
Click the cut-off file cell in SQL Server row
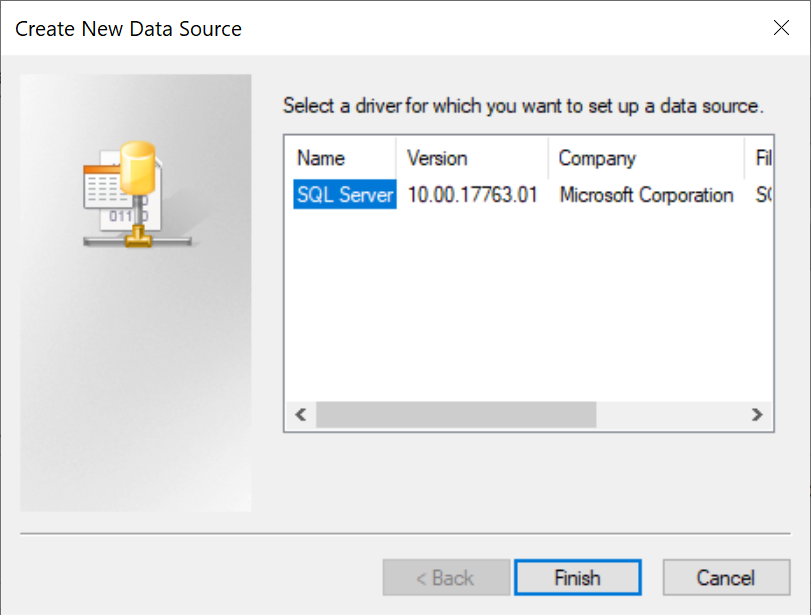[763, 195]
